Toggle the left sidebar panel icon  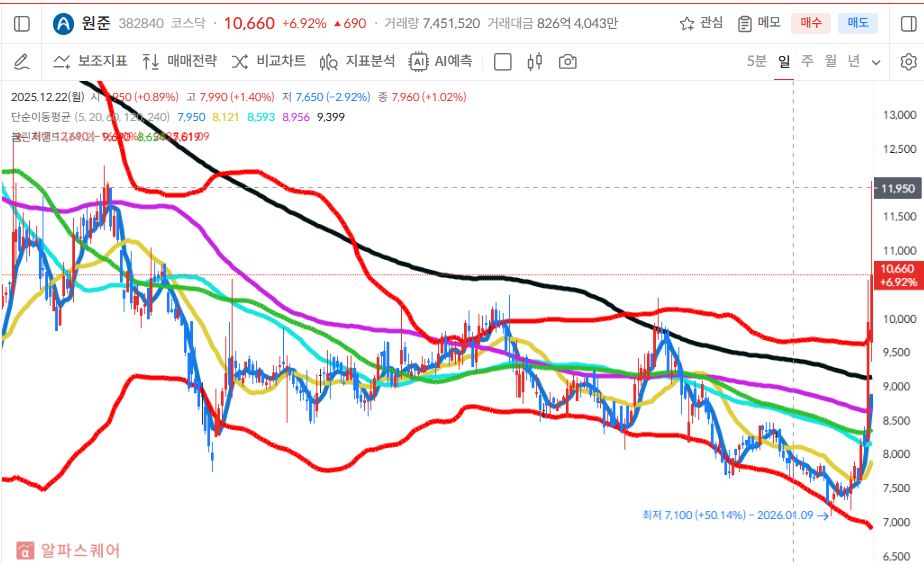pyautogui.click(x=22, y=23)
